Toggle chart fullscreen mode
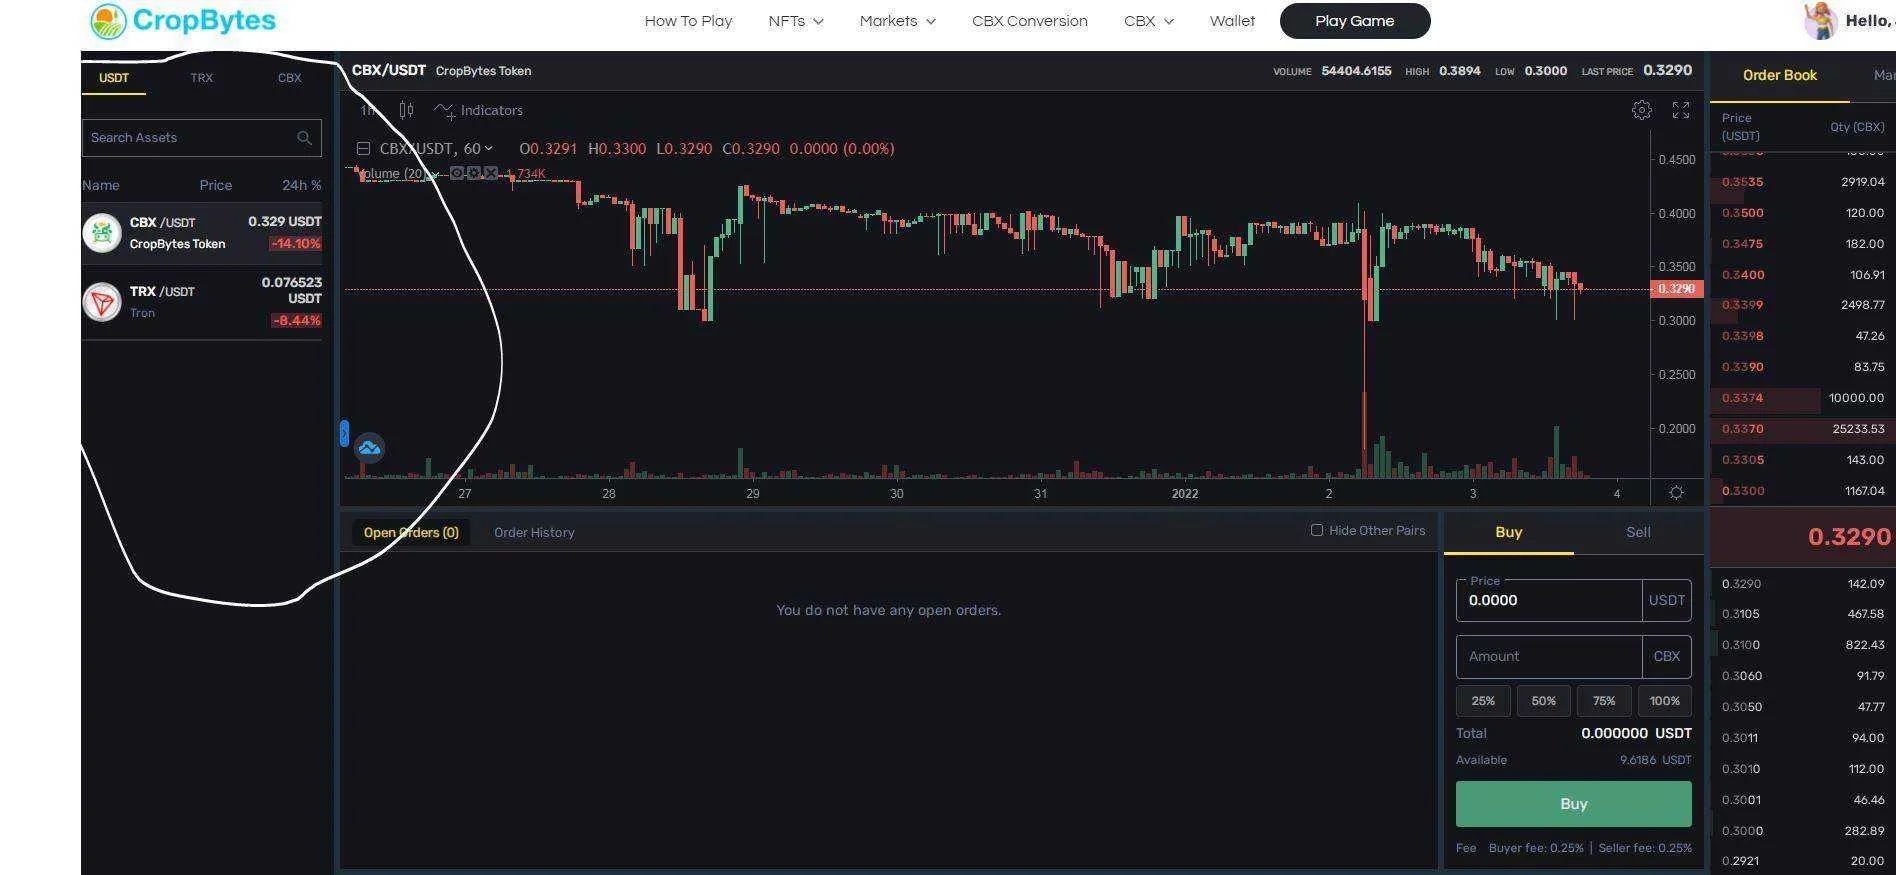1896x875 pixels. tap(1681, 110)
